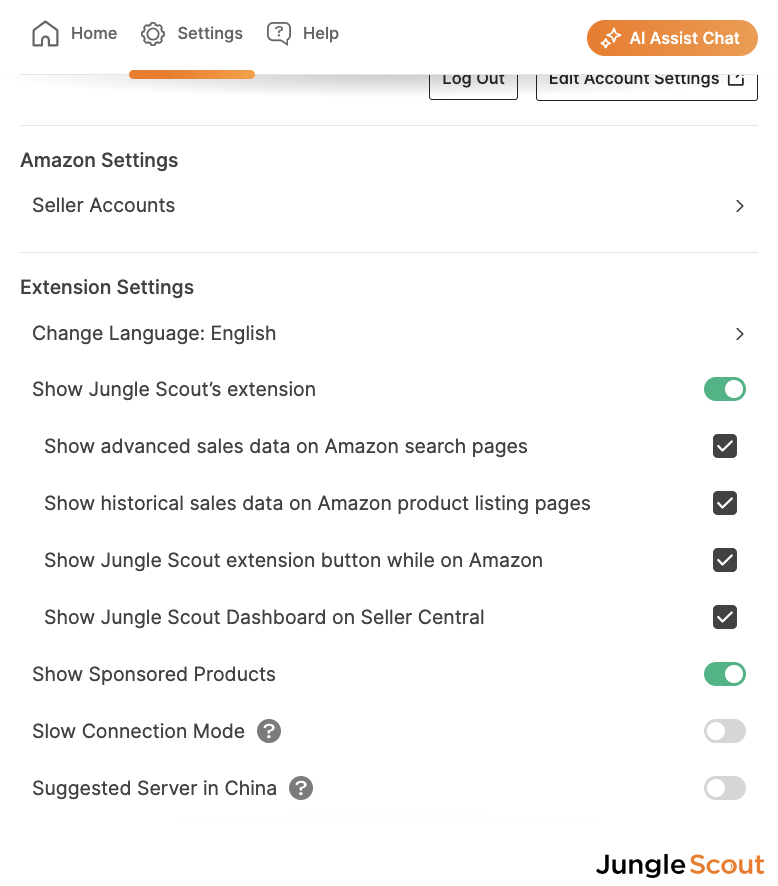Click the Log Out button
Viewport: 778px width, 886px height.
[473, 84]
